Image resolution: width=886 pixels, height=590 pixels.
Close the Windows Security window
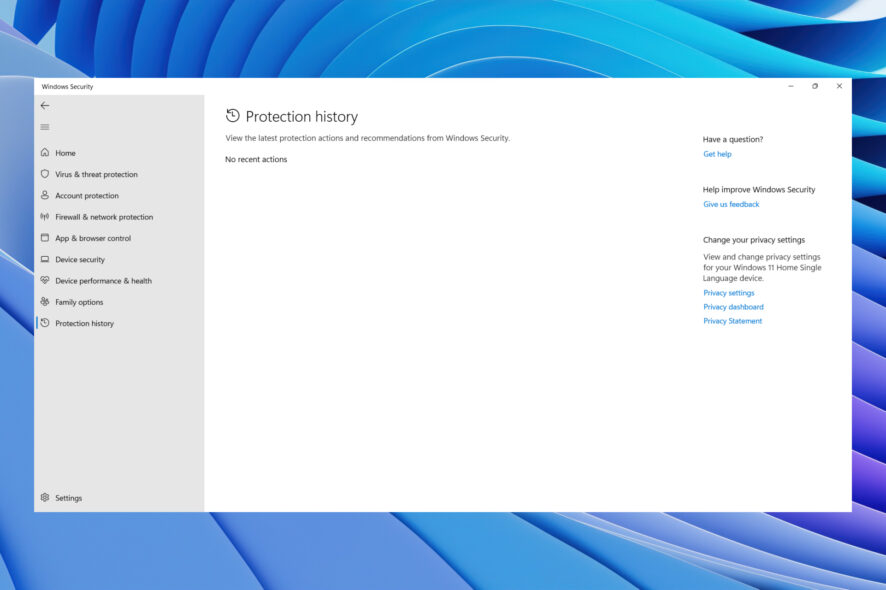click(x=839, y=86)
